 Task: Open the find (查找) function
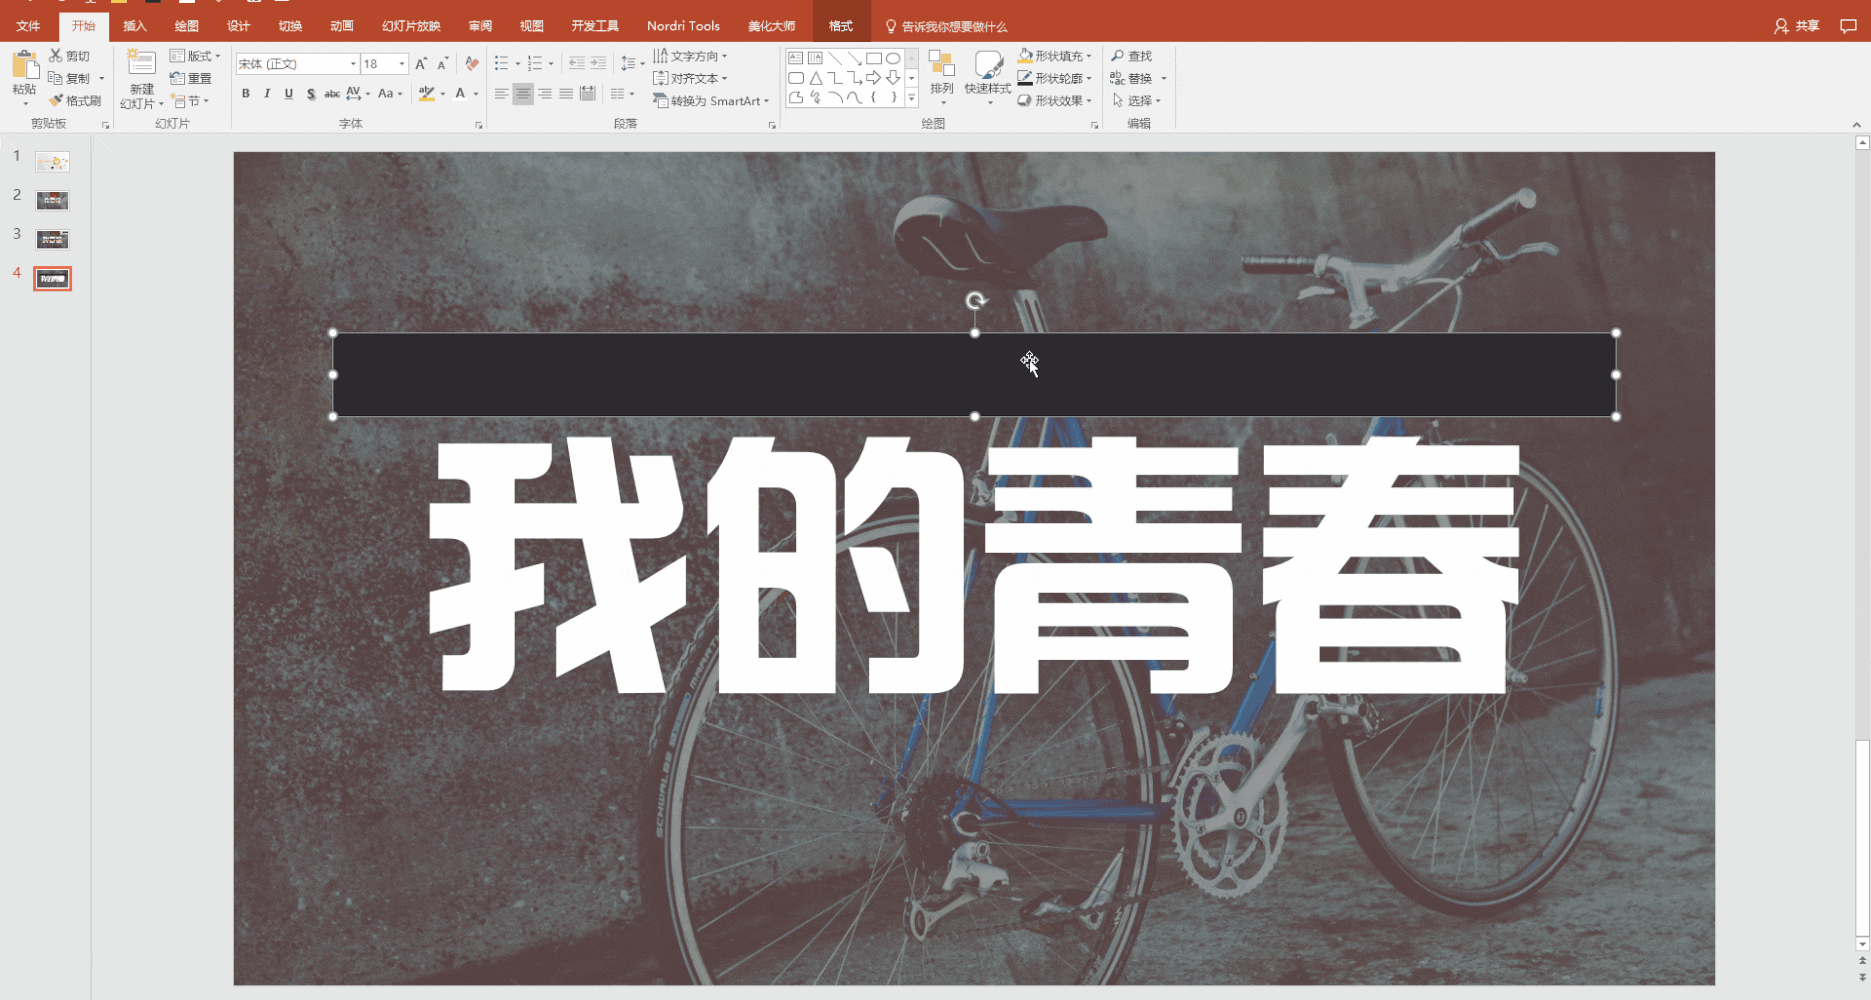click(x=1133, y=56)
